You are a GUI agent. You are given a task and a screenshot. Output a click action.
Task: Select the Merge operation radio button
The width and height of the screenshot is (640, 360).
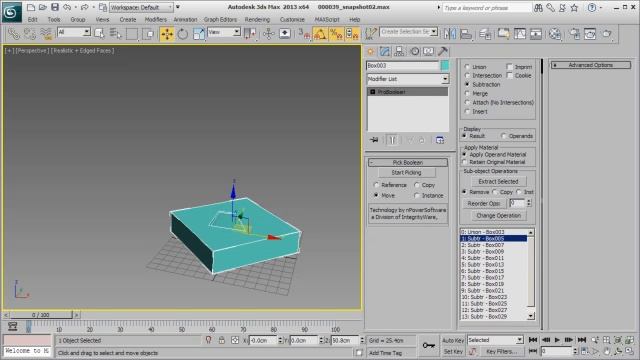[x=467, y=93]
